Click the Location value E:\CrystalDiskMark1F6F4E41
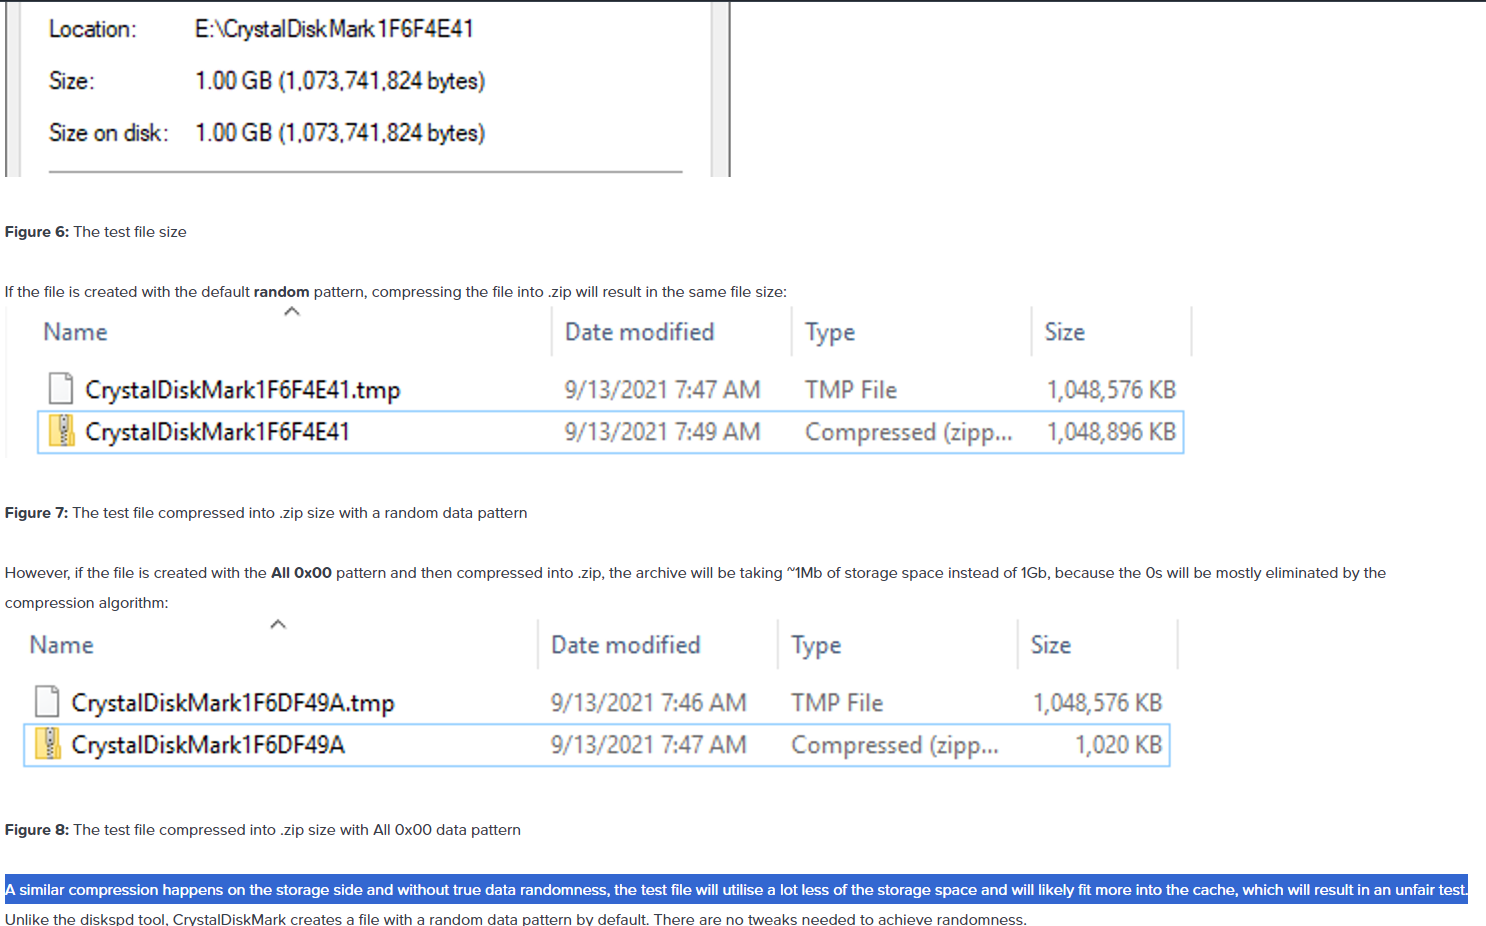 click(x=334, y=29)
